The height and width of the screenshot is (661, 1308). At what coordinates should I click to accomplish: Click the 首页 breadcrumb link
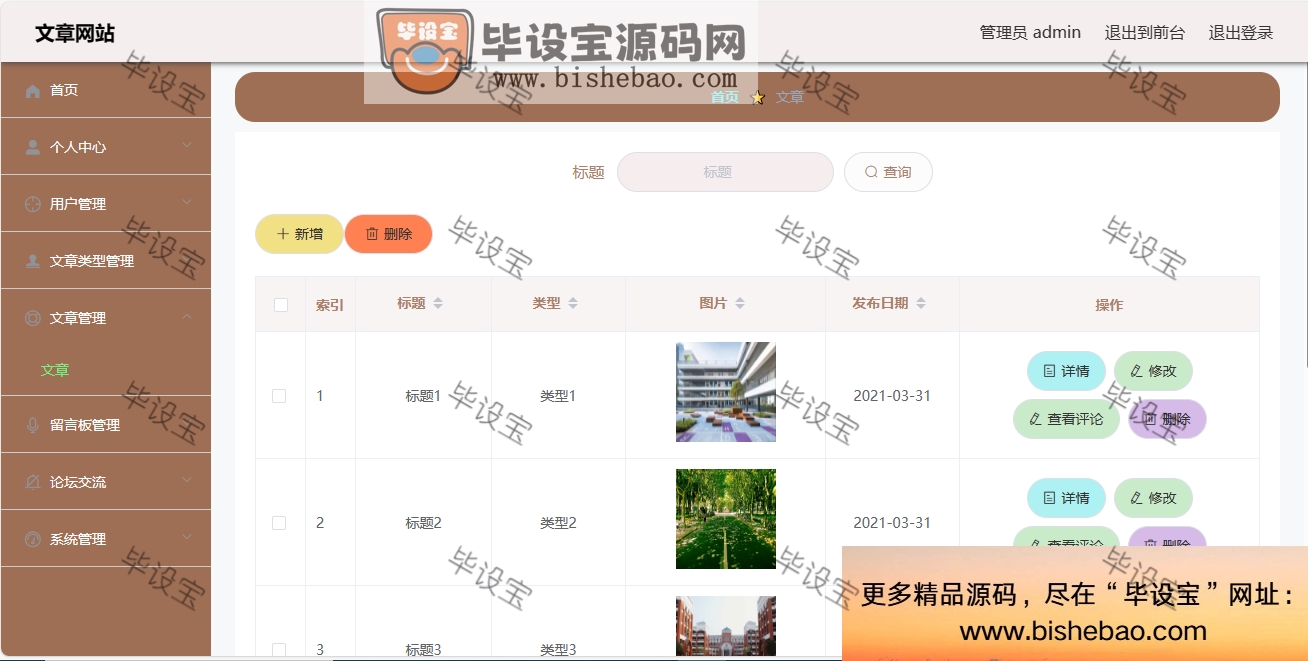pyautogui.click(x=725, y=97)
